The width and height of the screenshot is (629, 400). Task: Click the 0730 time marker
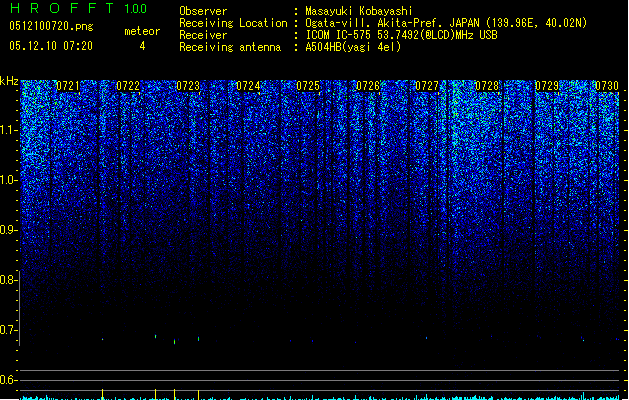point(607,86)
